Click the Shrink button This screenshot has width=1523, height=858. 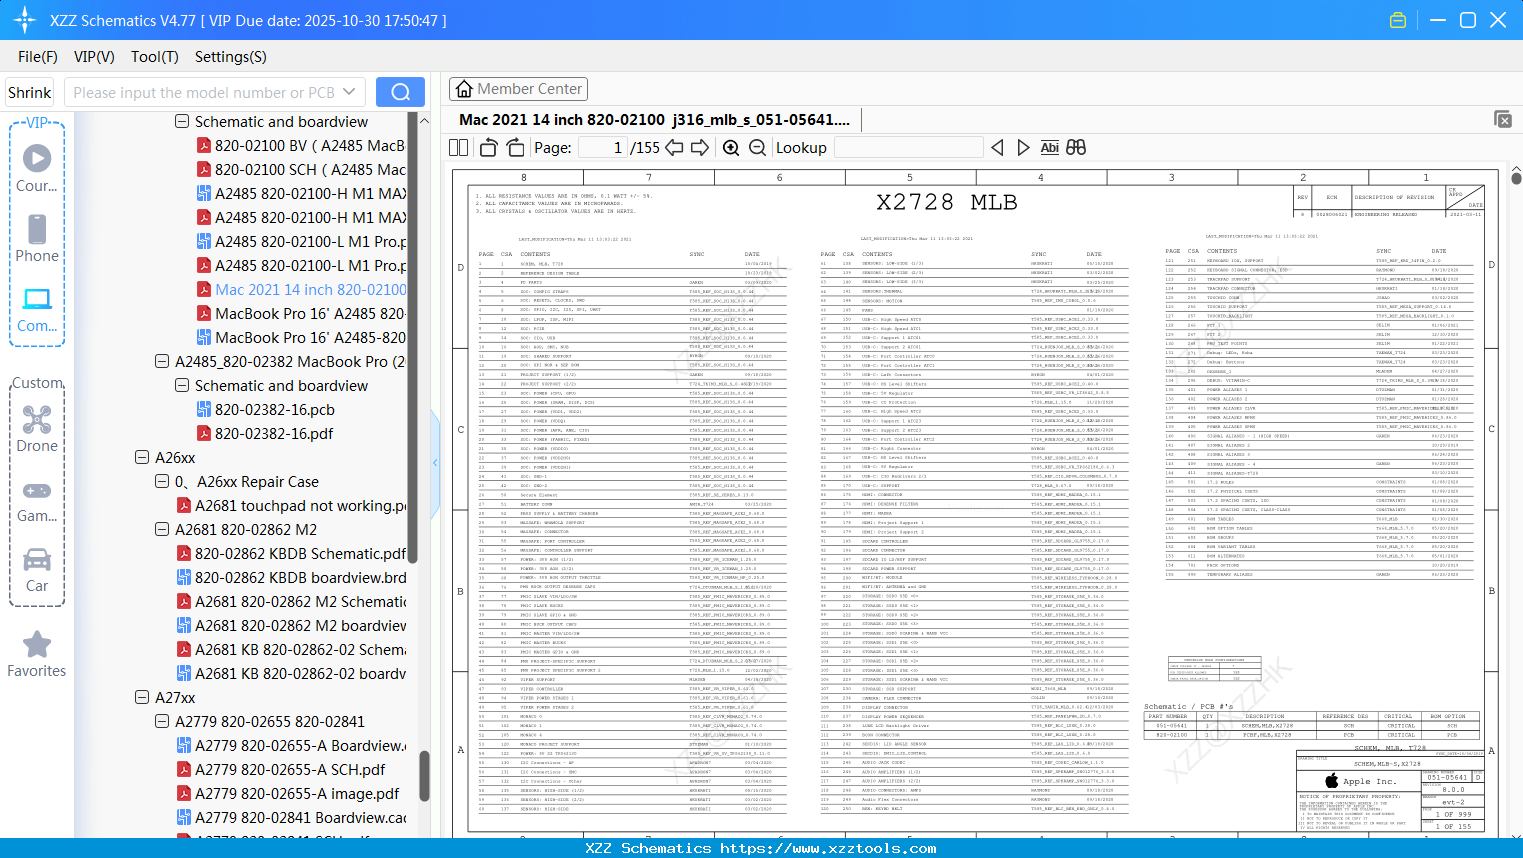click(x=30, y=92)
